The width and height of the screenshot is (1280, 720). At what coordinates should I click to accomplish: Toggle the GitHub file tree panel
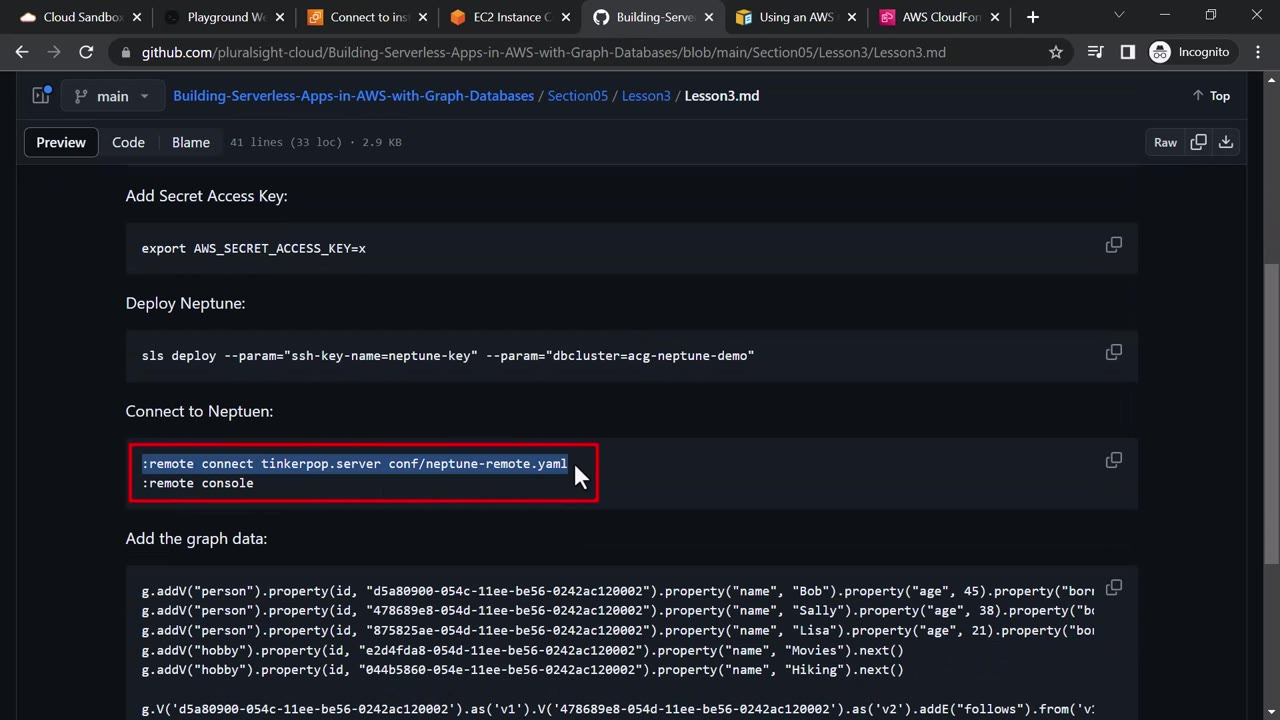(x=41, y=96)
